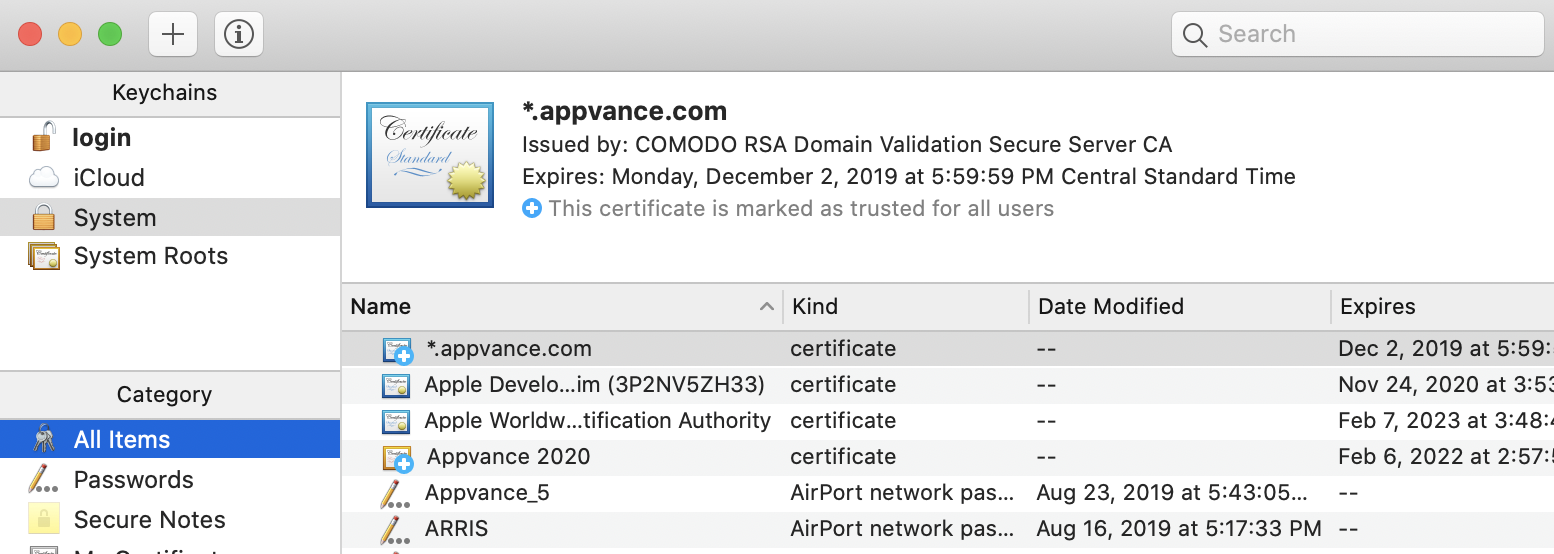Click the Feb 6, 2022 expires cell
The width and height of the screenshot is (1554, 554).
point(1445,457)
